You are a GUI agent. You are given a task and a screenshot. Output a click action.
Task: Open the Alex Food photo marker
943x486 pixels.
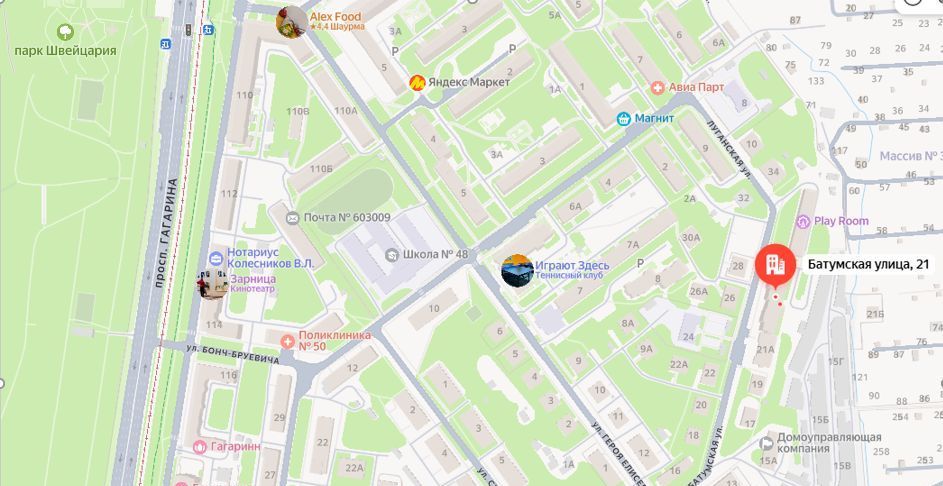292,22
